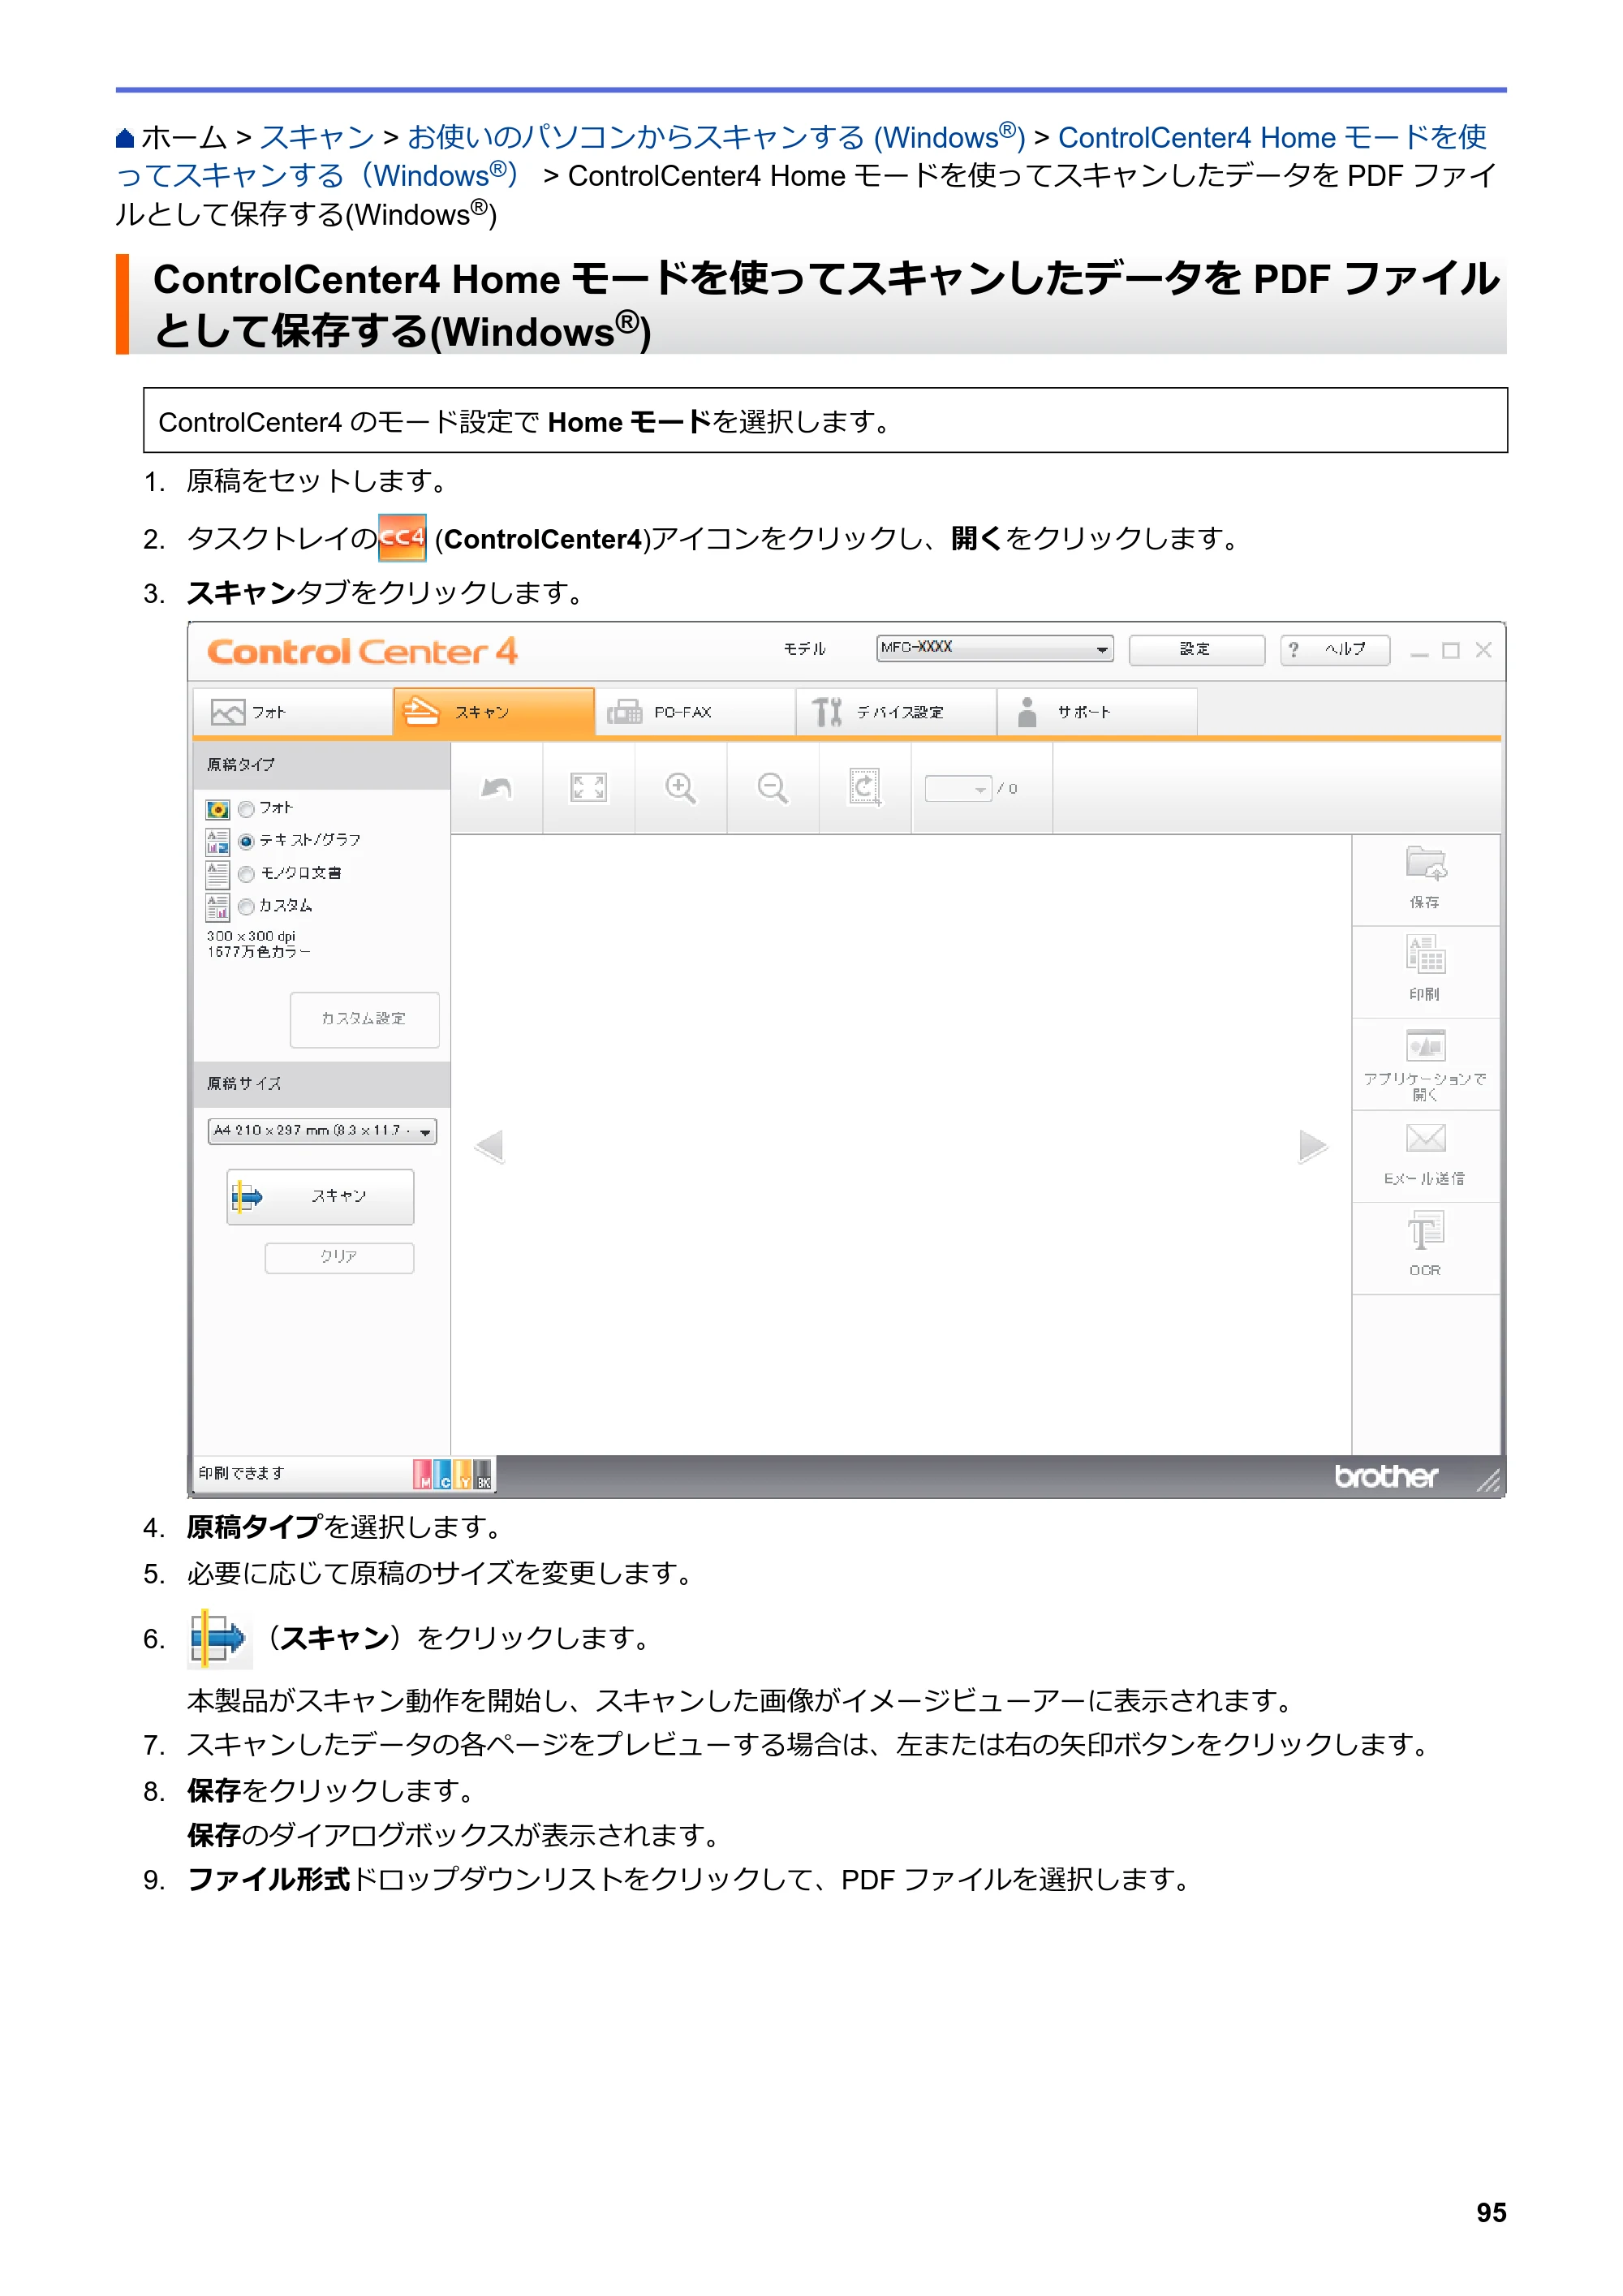Image resolution: width=1623 pixels, height=2296 pixels.
Task: Switch to the フォト tab
Action: 292,712
